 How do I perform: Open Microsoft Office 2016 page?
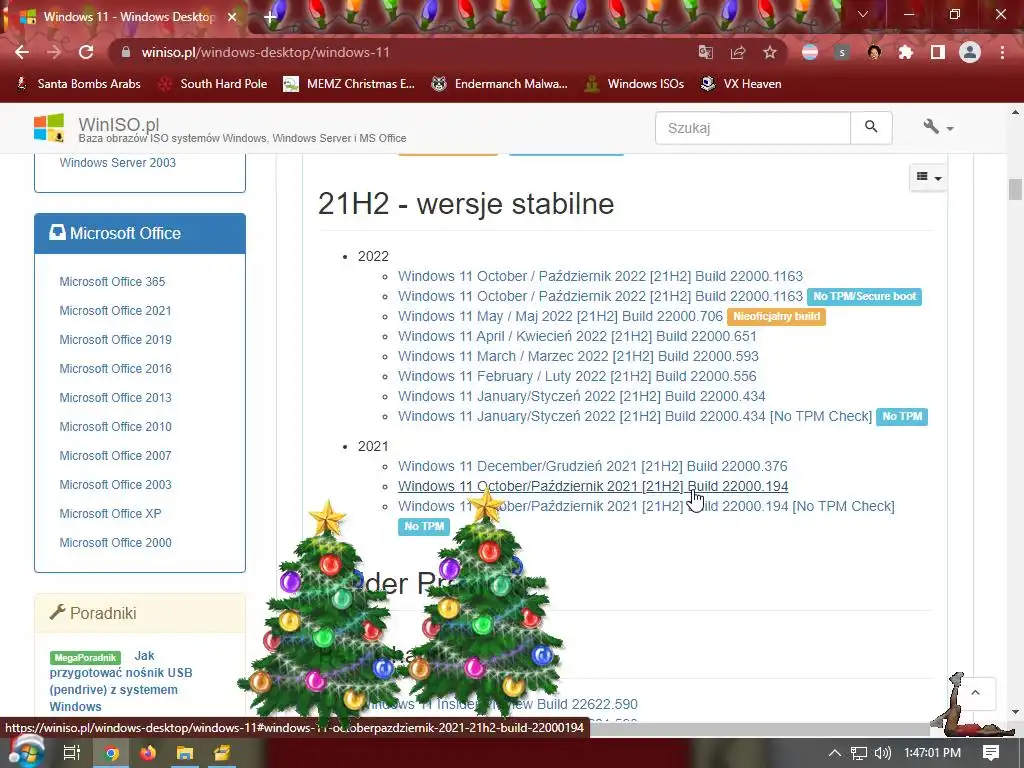tap(116, 368)
